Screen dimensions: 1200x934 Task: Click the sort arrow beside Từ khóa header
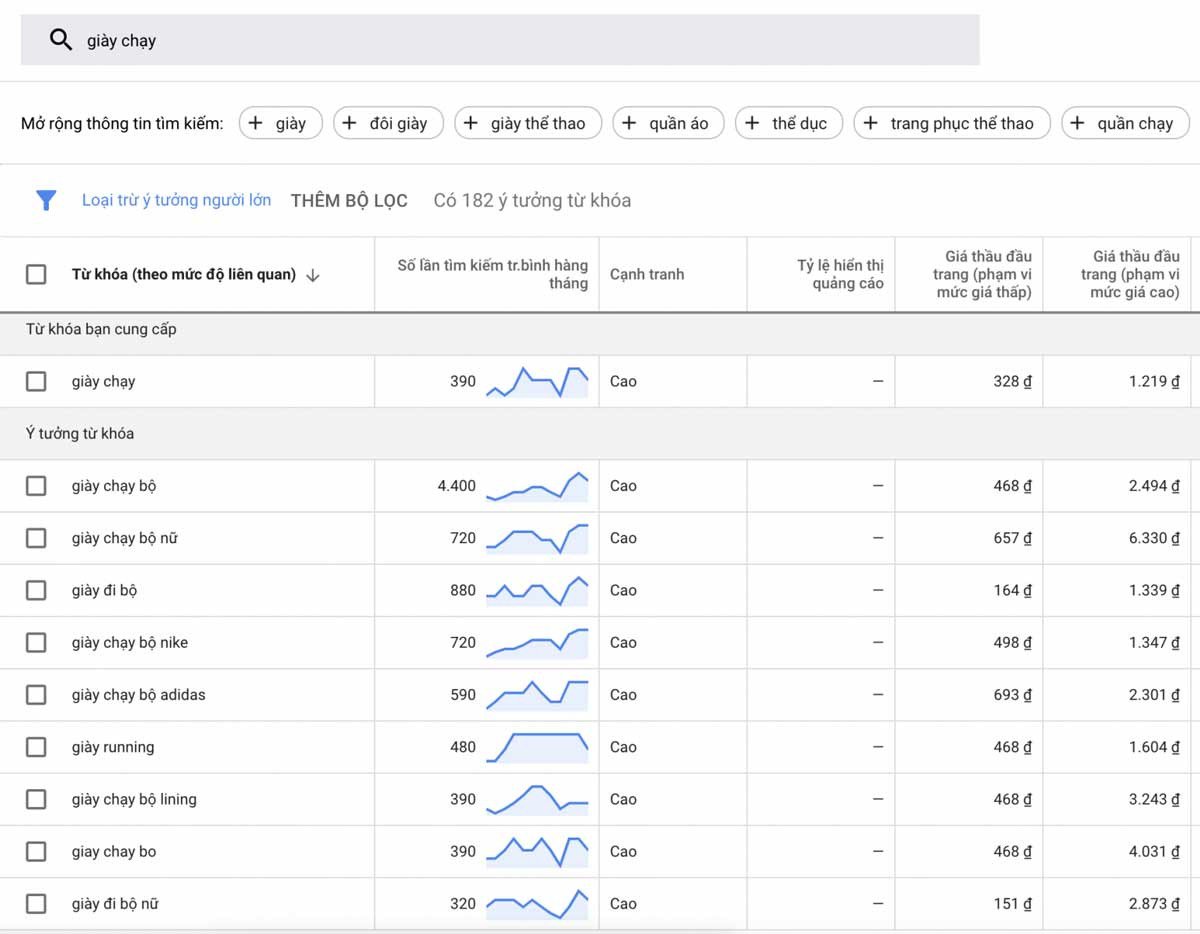(x=312, y=275)
